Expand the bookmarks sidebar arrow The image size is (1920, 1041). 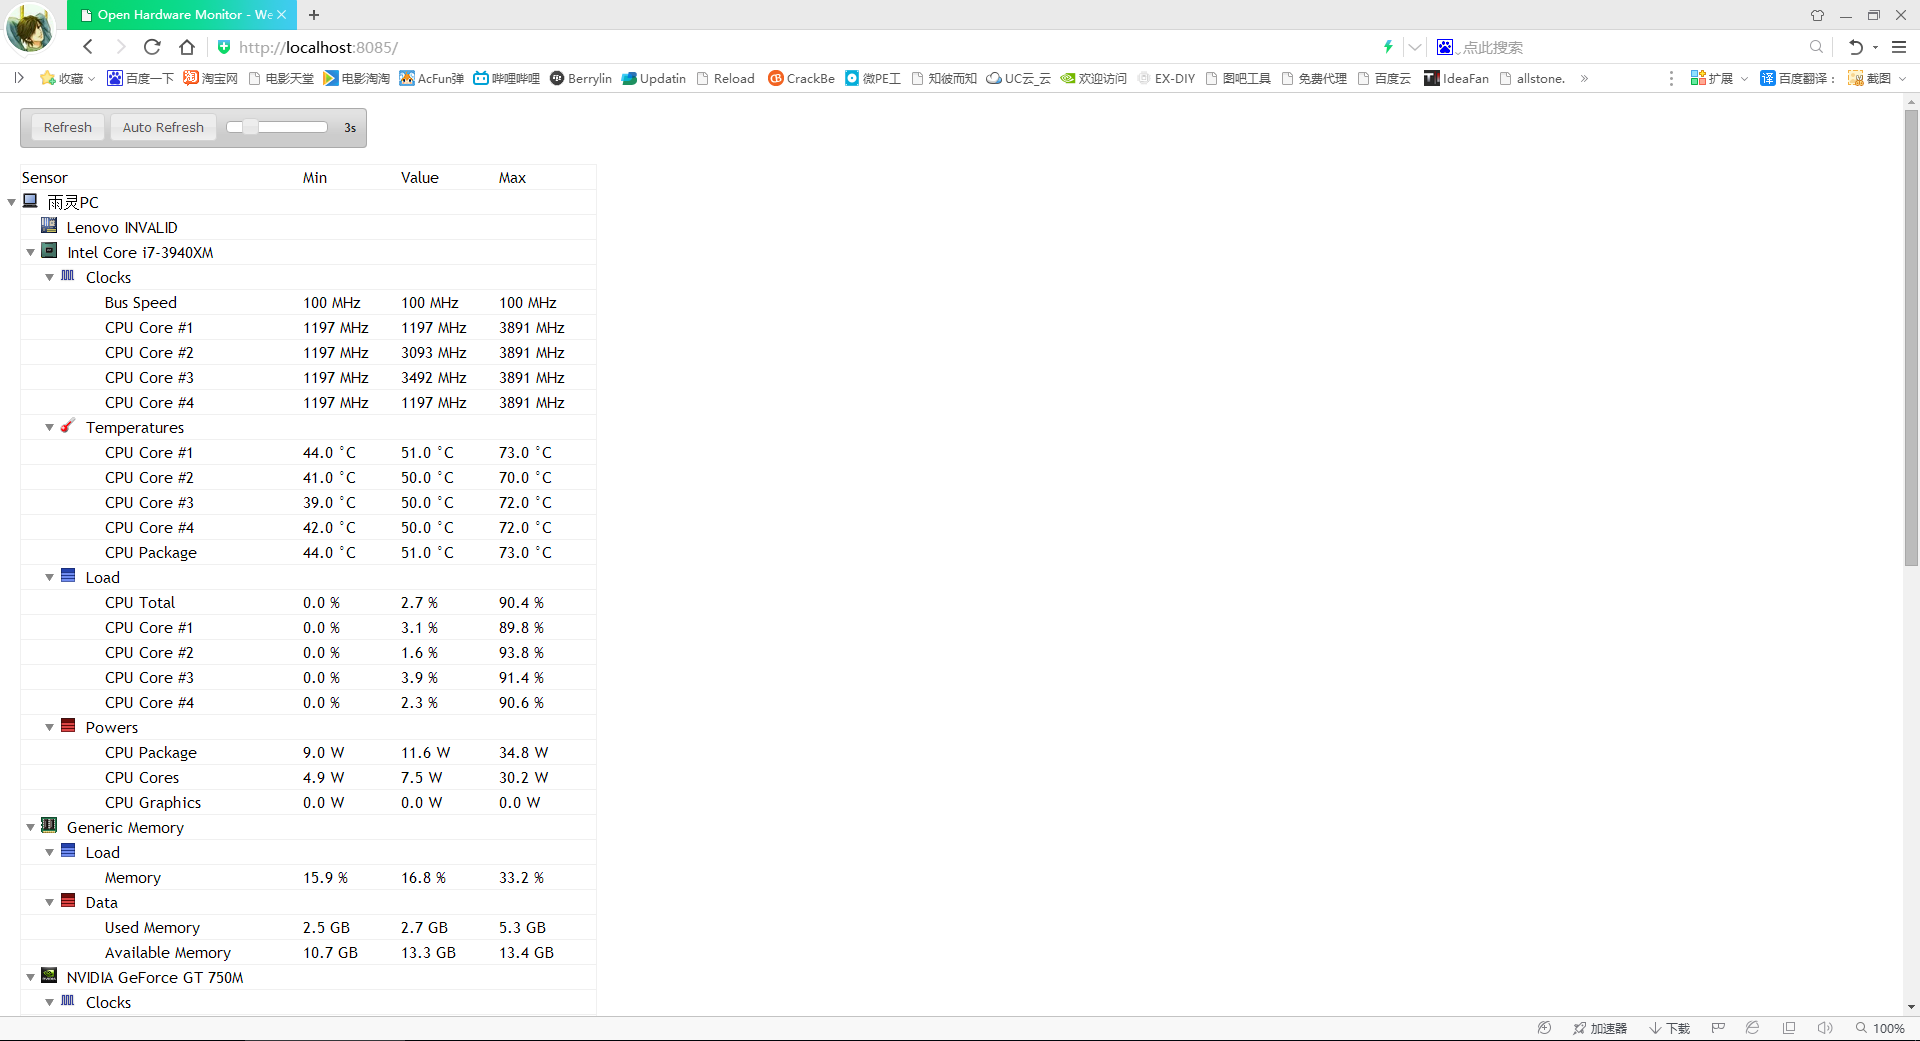[18, 78]
